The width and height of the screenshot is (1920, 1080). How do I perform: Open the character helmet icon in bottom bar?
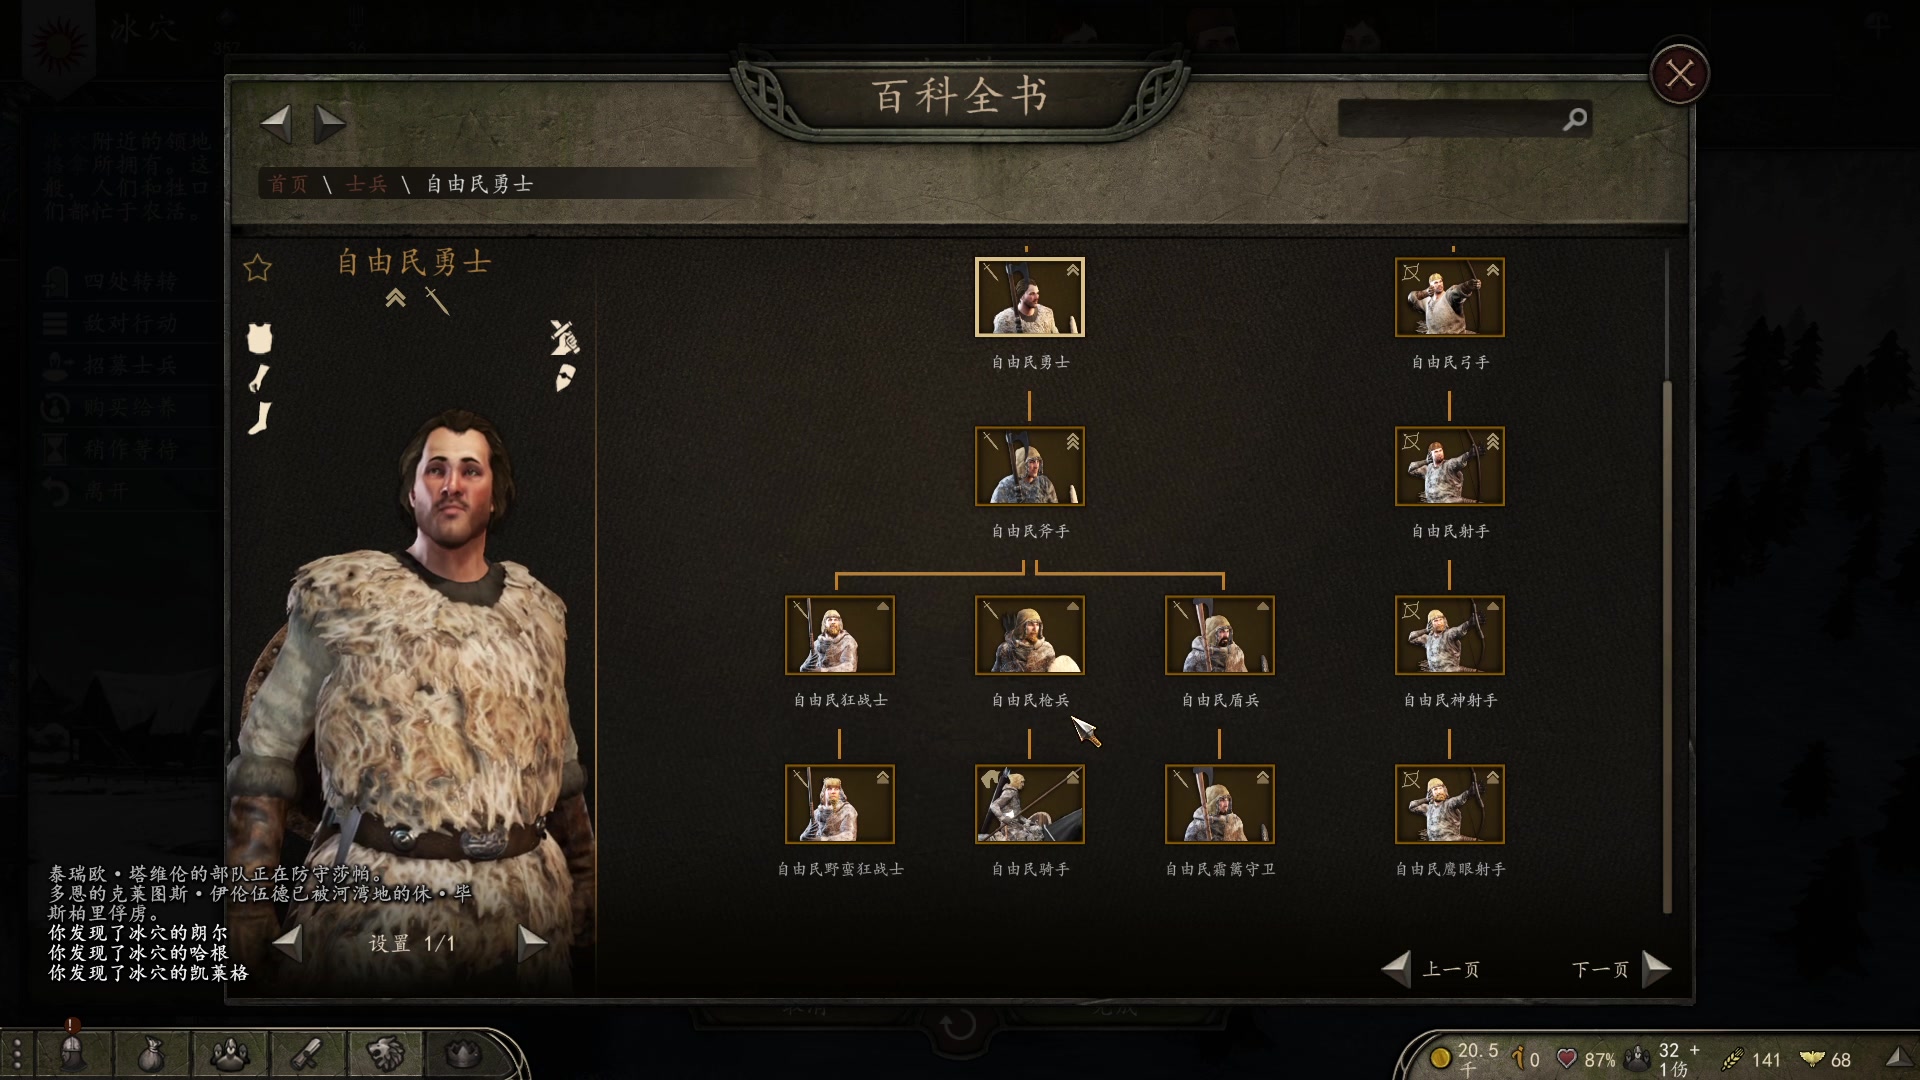73,1052
